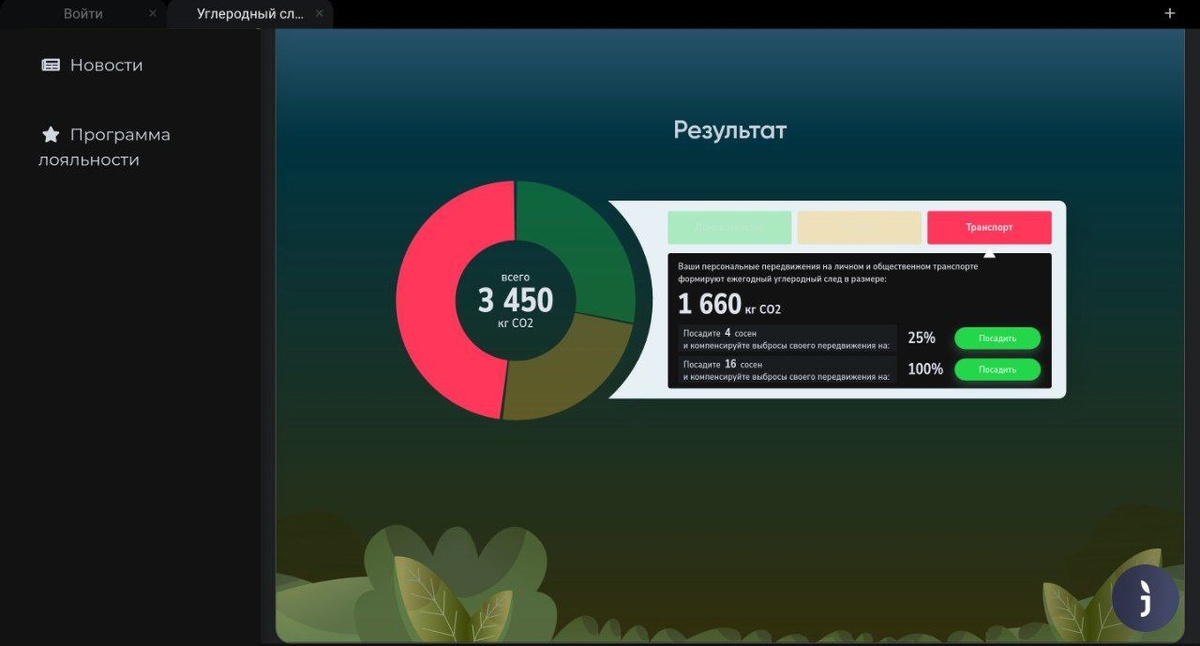
Task: Close the Углеродный сл... tab
Action: (319, 14)
